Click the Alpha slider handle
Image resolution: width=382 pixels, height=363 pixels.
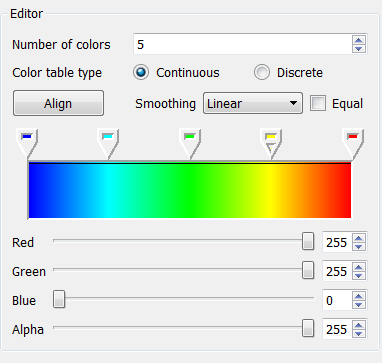(x=308, y=328)
